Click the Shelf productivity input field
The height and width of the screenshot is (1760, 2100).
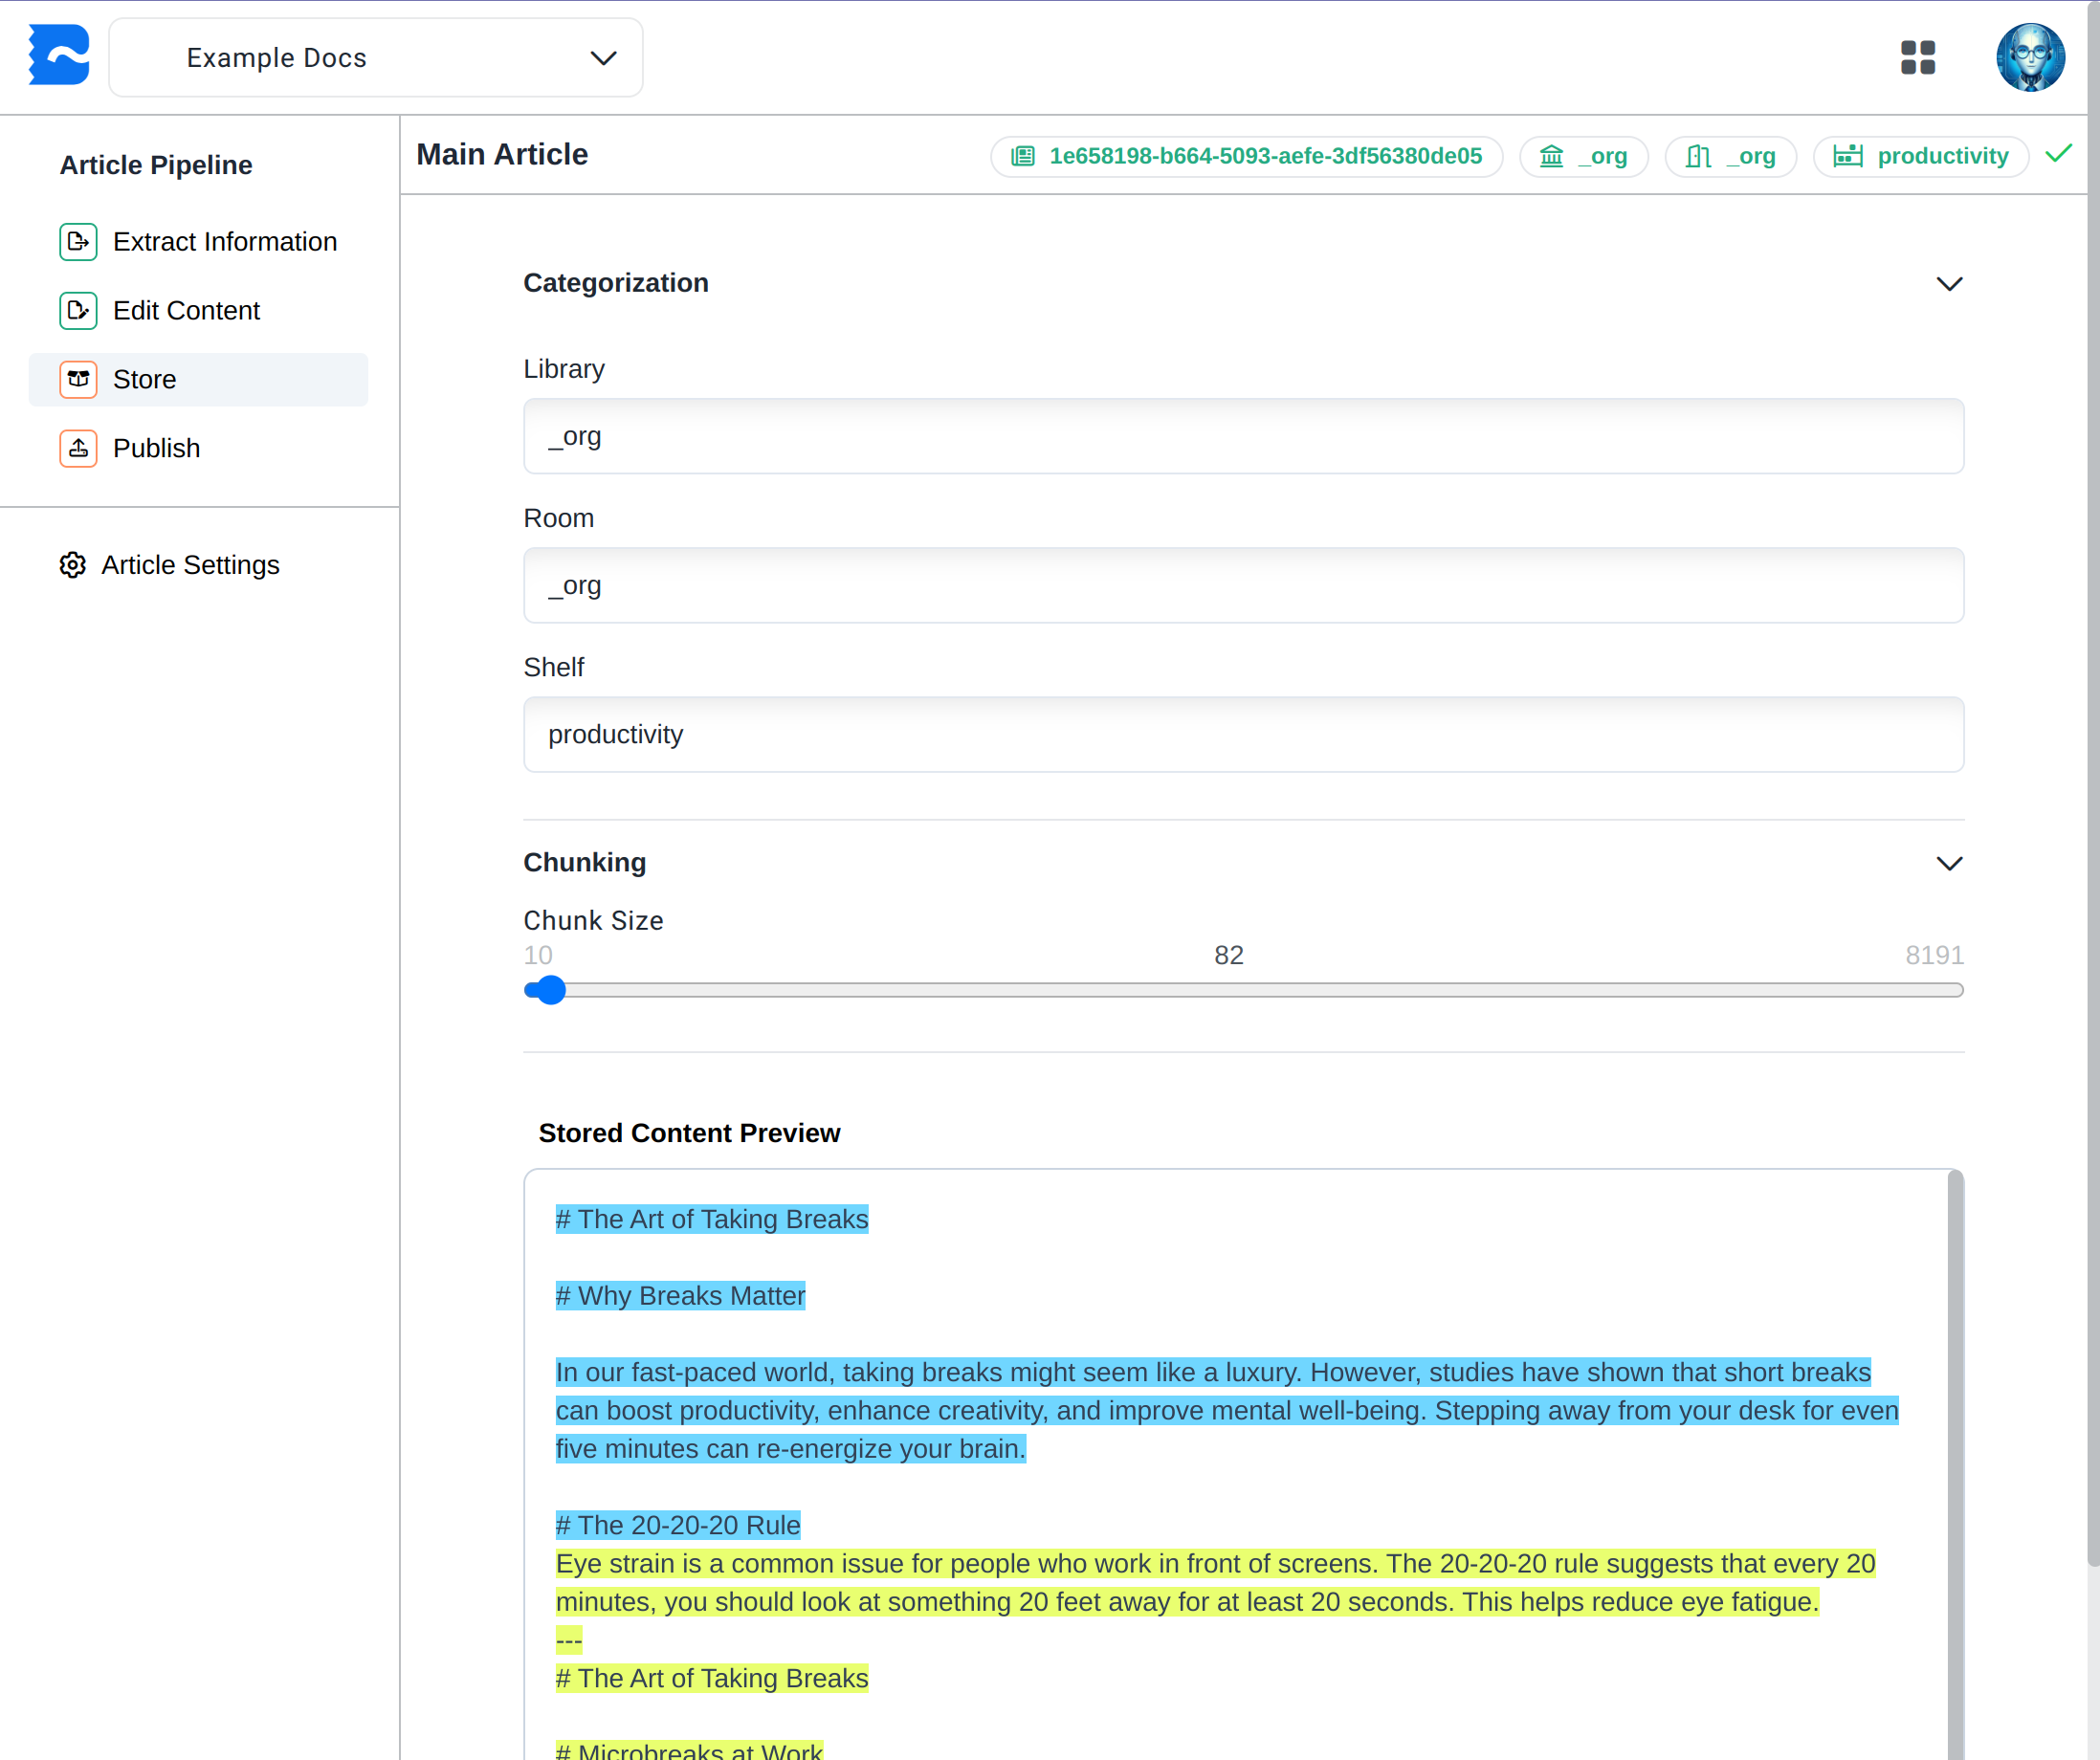pos(1243,735)
